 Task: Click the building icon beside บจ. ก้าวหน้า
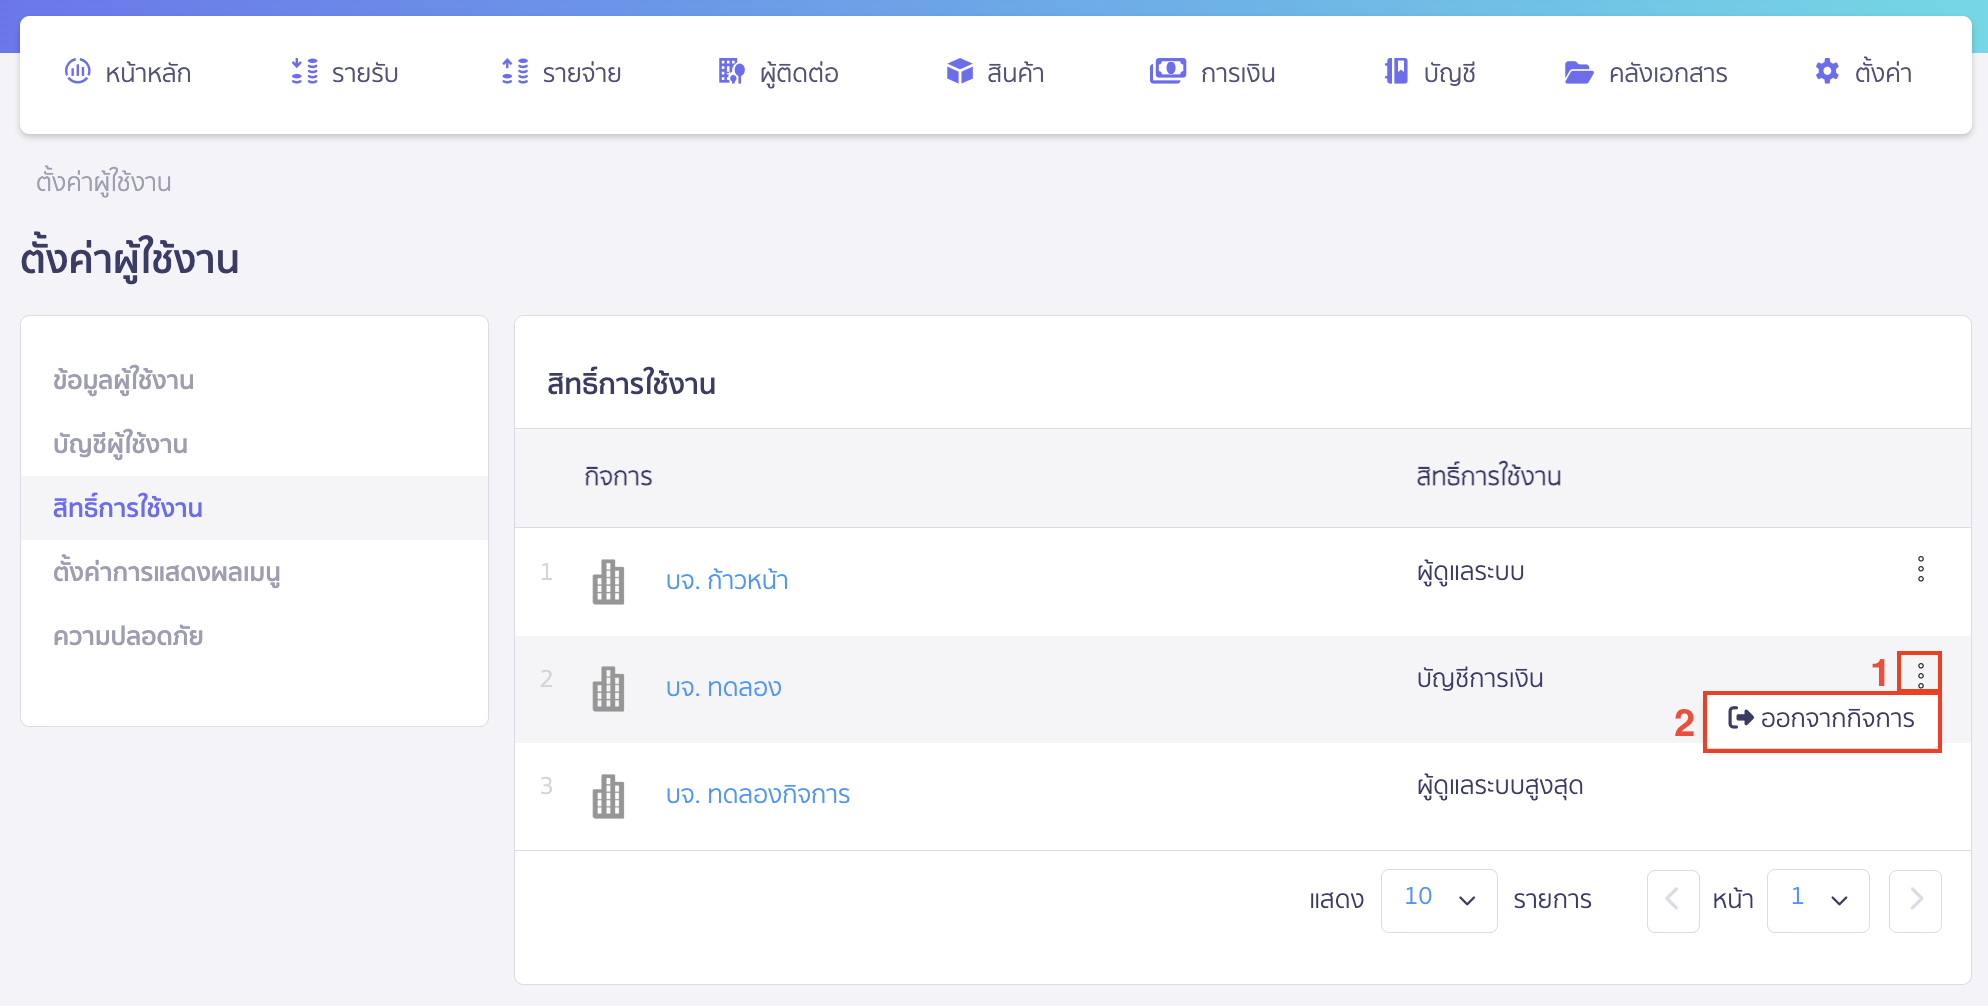(x=608, y=581)
